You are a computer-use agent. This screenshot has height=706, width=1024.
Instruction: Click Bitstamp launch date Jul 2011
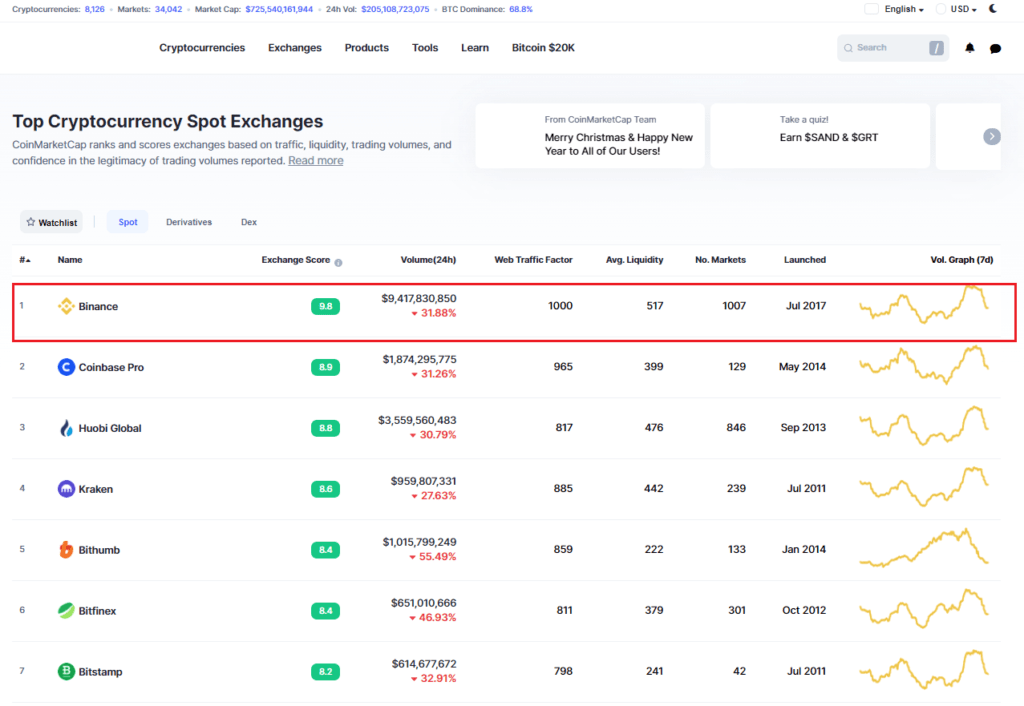[x=806, y=671]
